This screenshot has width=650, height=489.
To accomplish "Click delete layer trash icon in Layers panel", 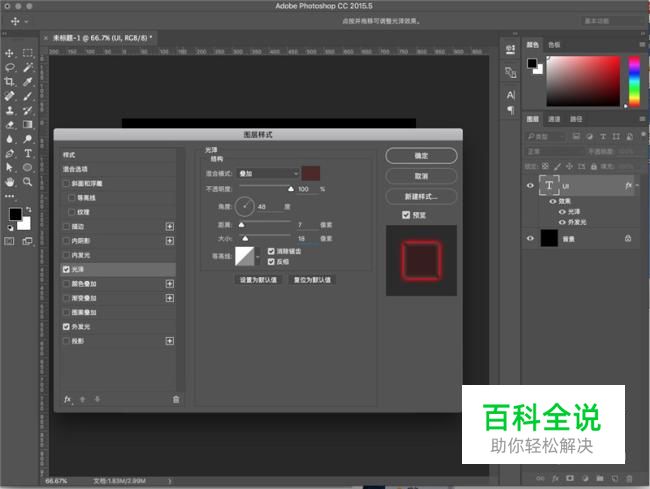I will click(x=629, y=478).
